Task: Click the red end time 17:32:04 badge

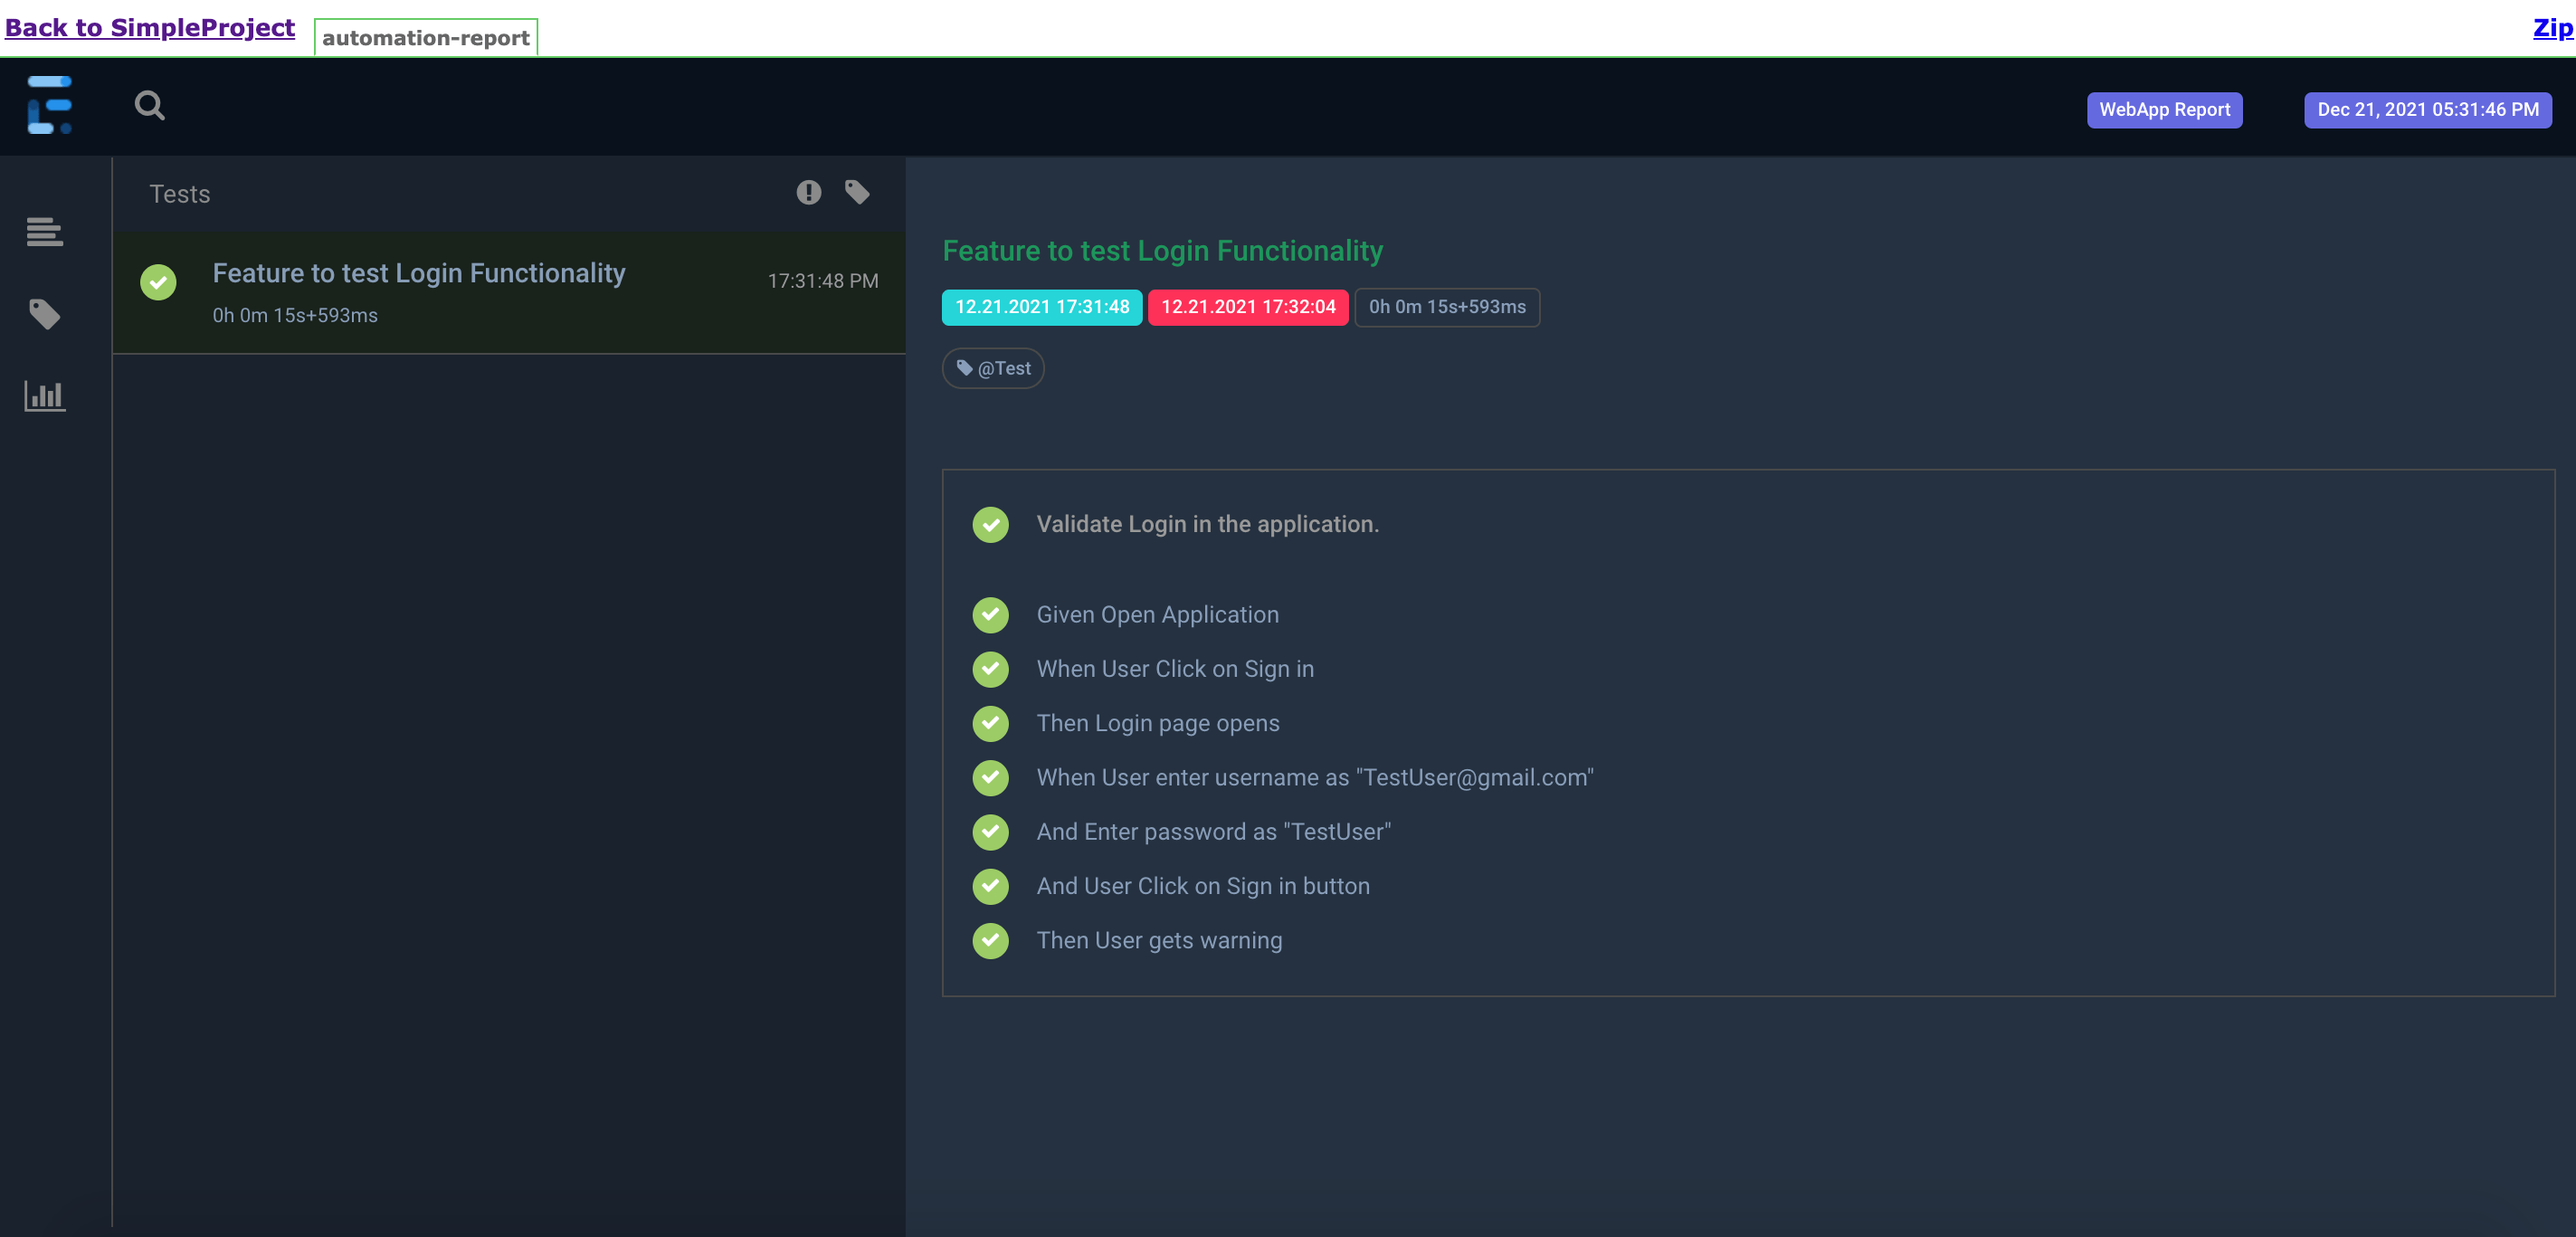Action: (1247, 307)
